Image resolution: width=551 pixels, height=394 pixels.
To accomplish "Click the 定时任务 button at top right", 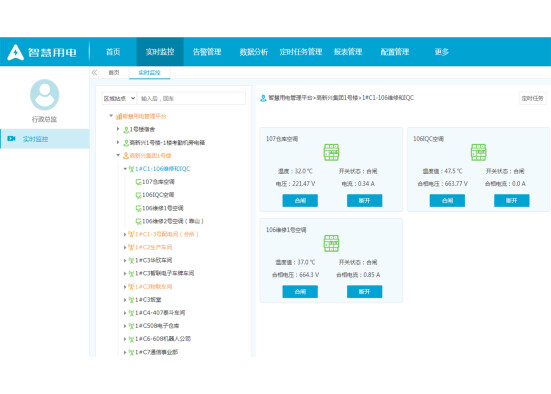I will click(x=532, y=98).
